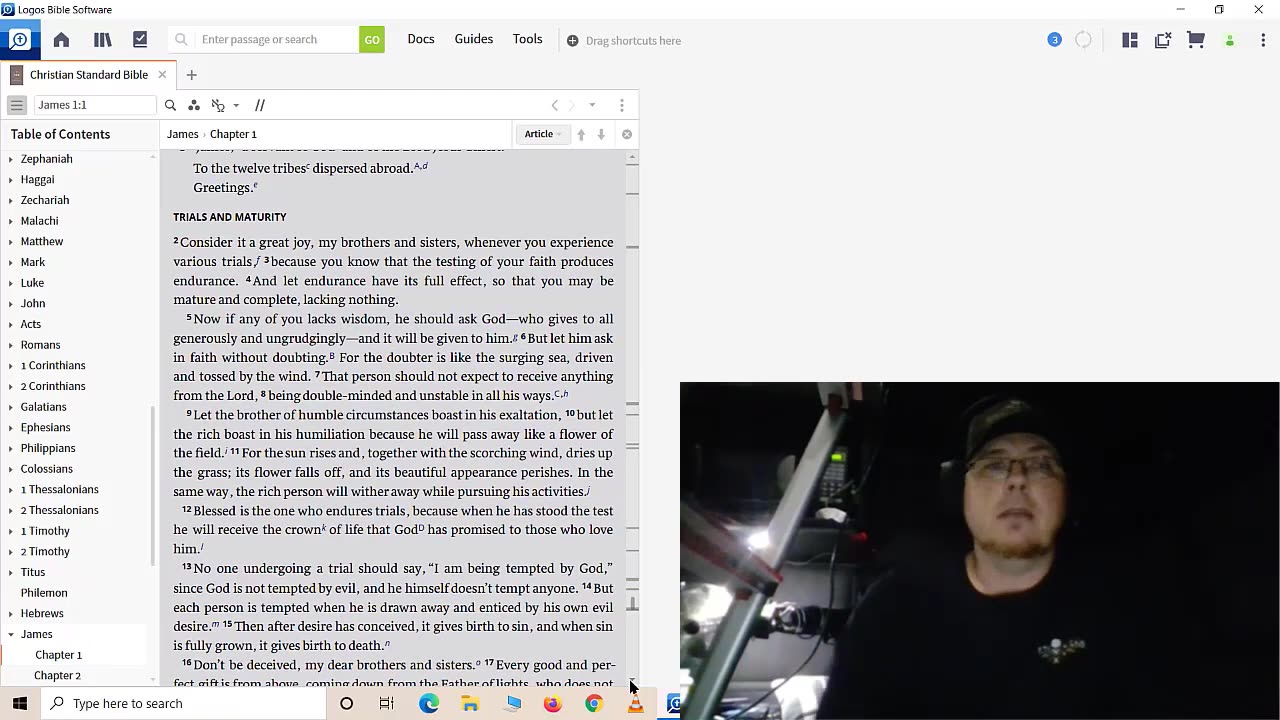Navigate forward in panel history
This screenshot has width=1280, height=720.
point(572,105)
